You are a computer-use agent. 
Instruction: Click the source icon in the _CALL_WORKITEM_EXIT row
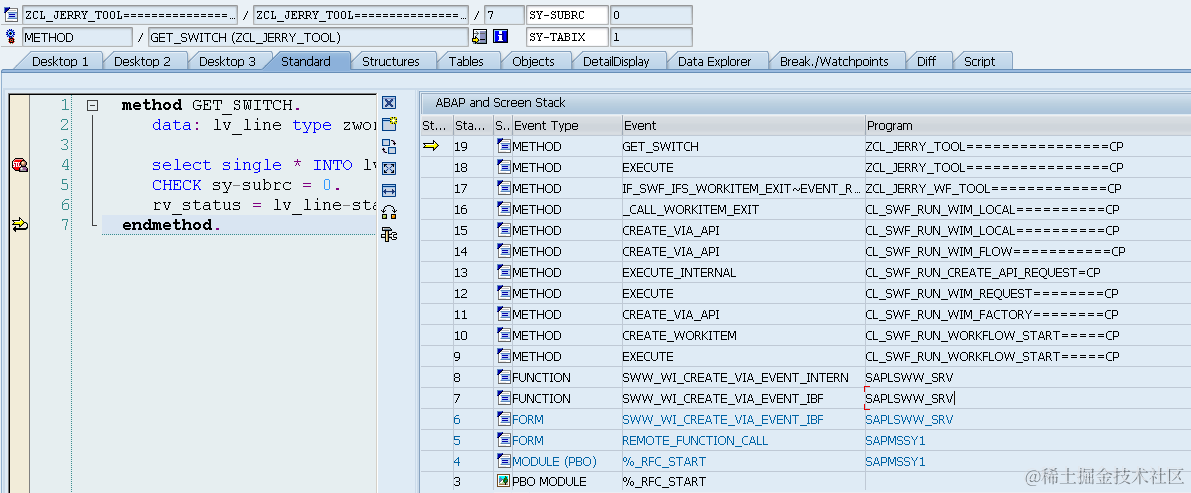[504, 210]
